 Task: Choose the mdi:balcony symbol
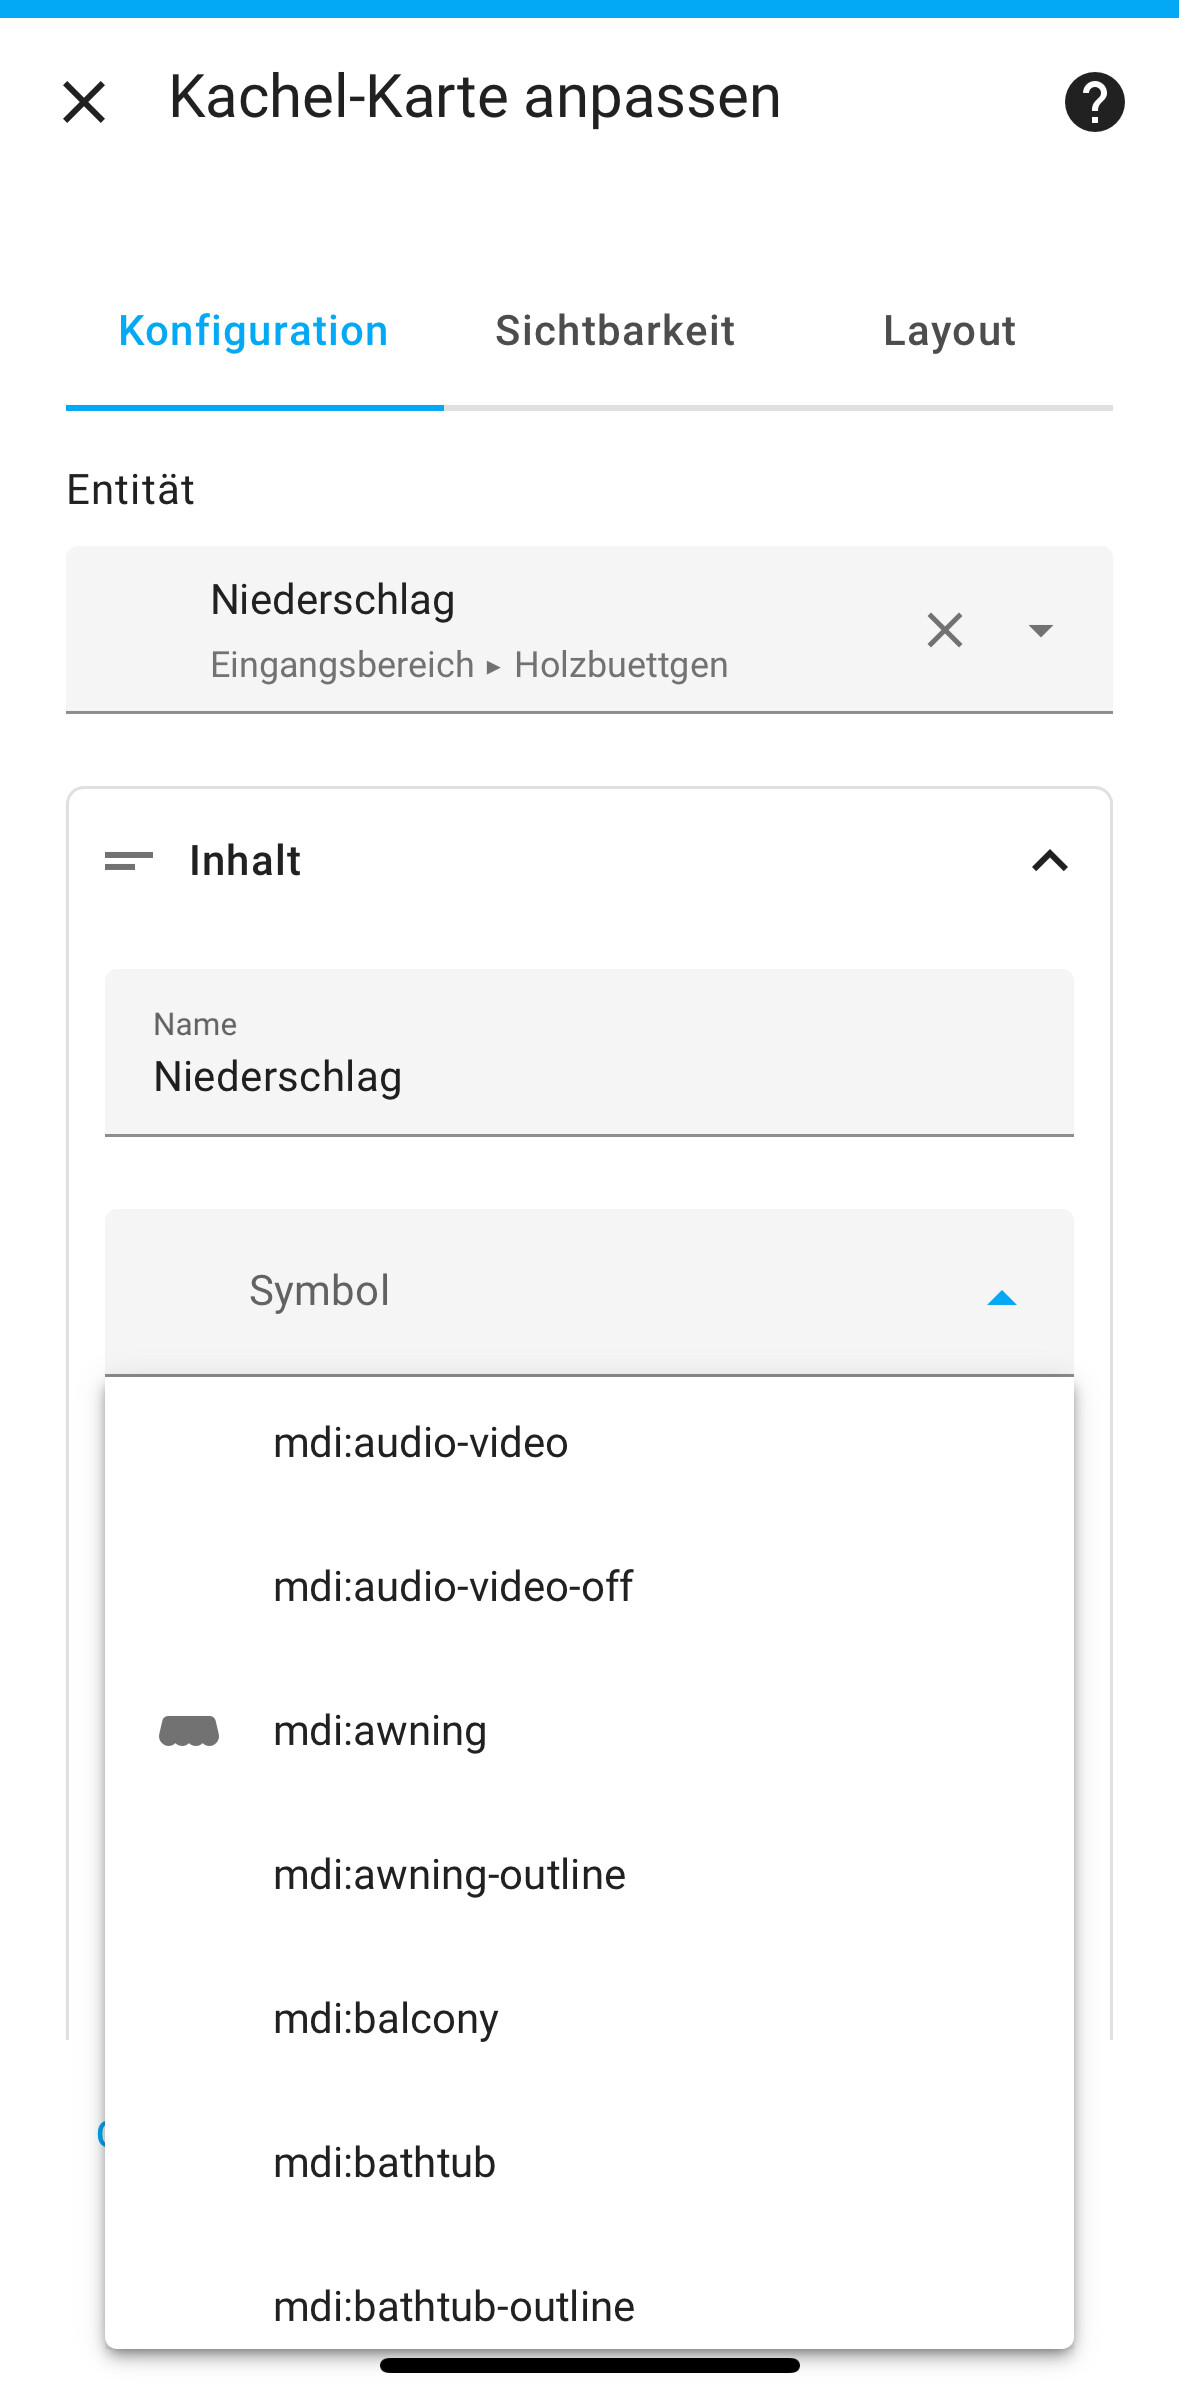tap(386, 2019)
